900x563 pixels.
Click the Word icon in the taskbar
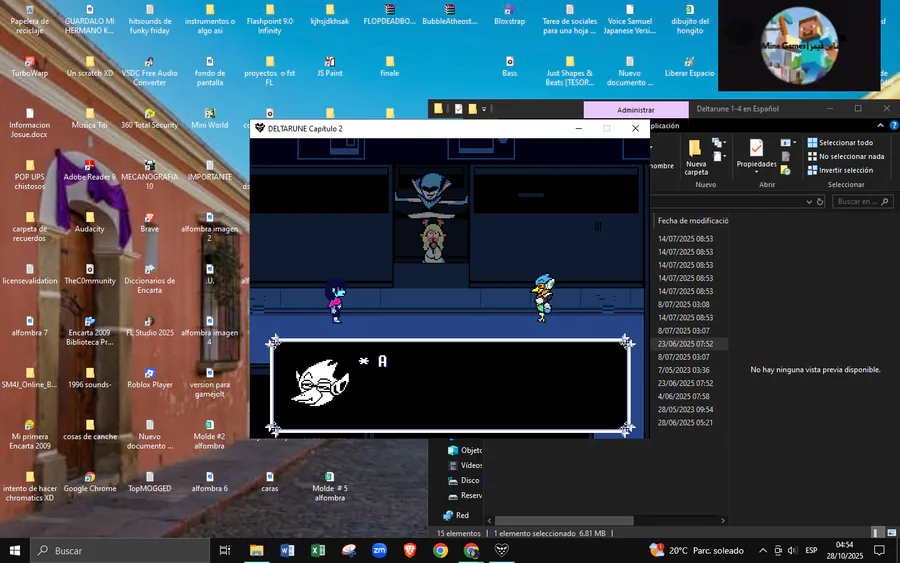pyautogui.click(x=287, y=550)
